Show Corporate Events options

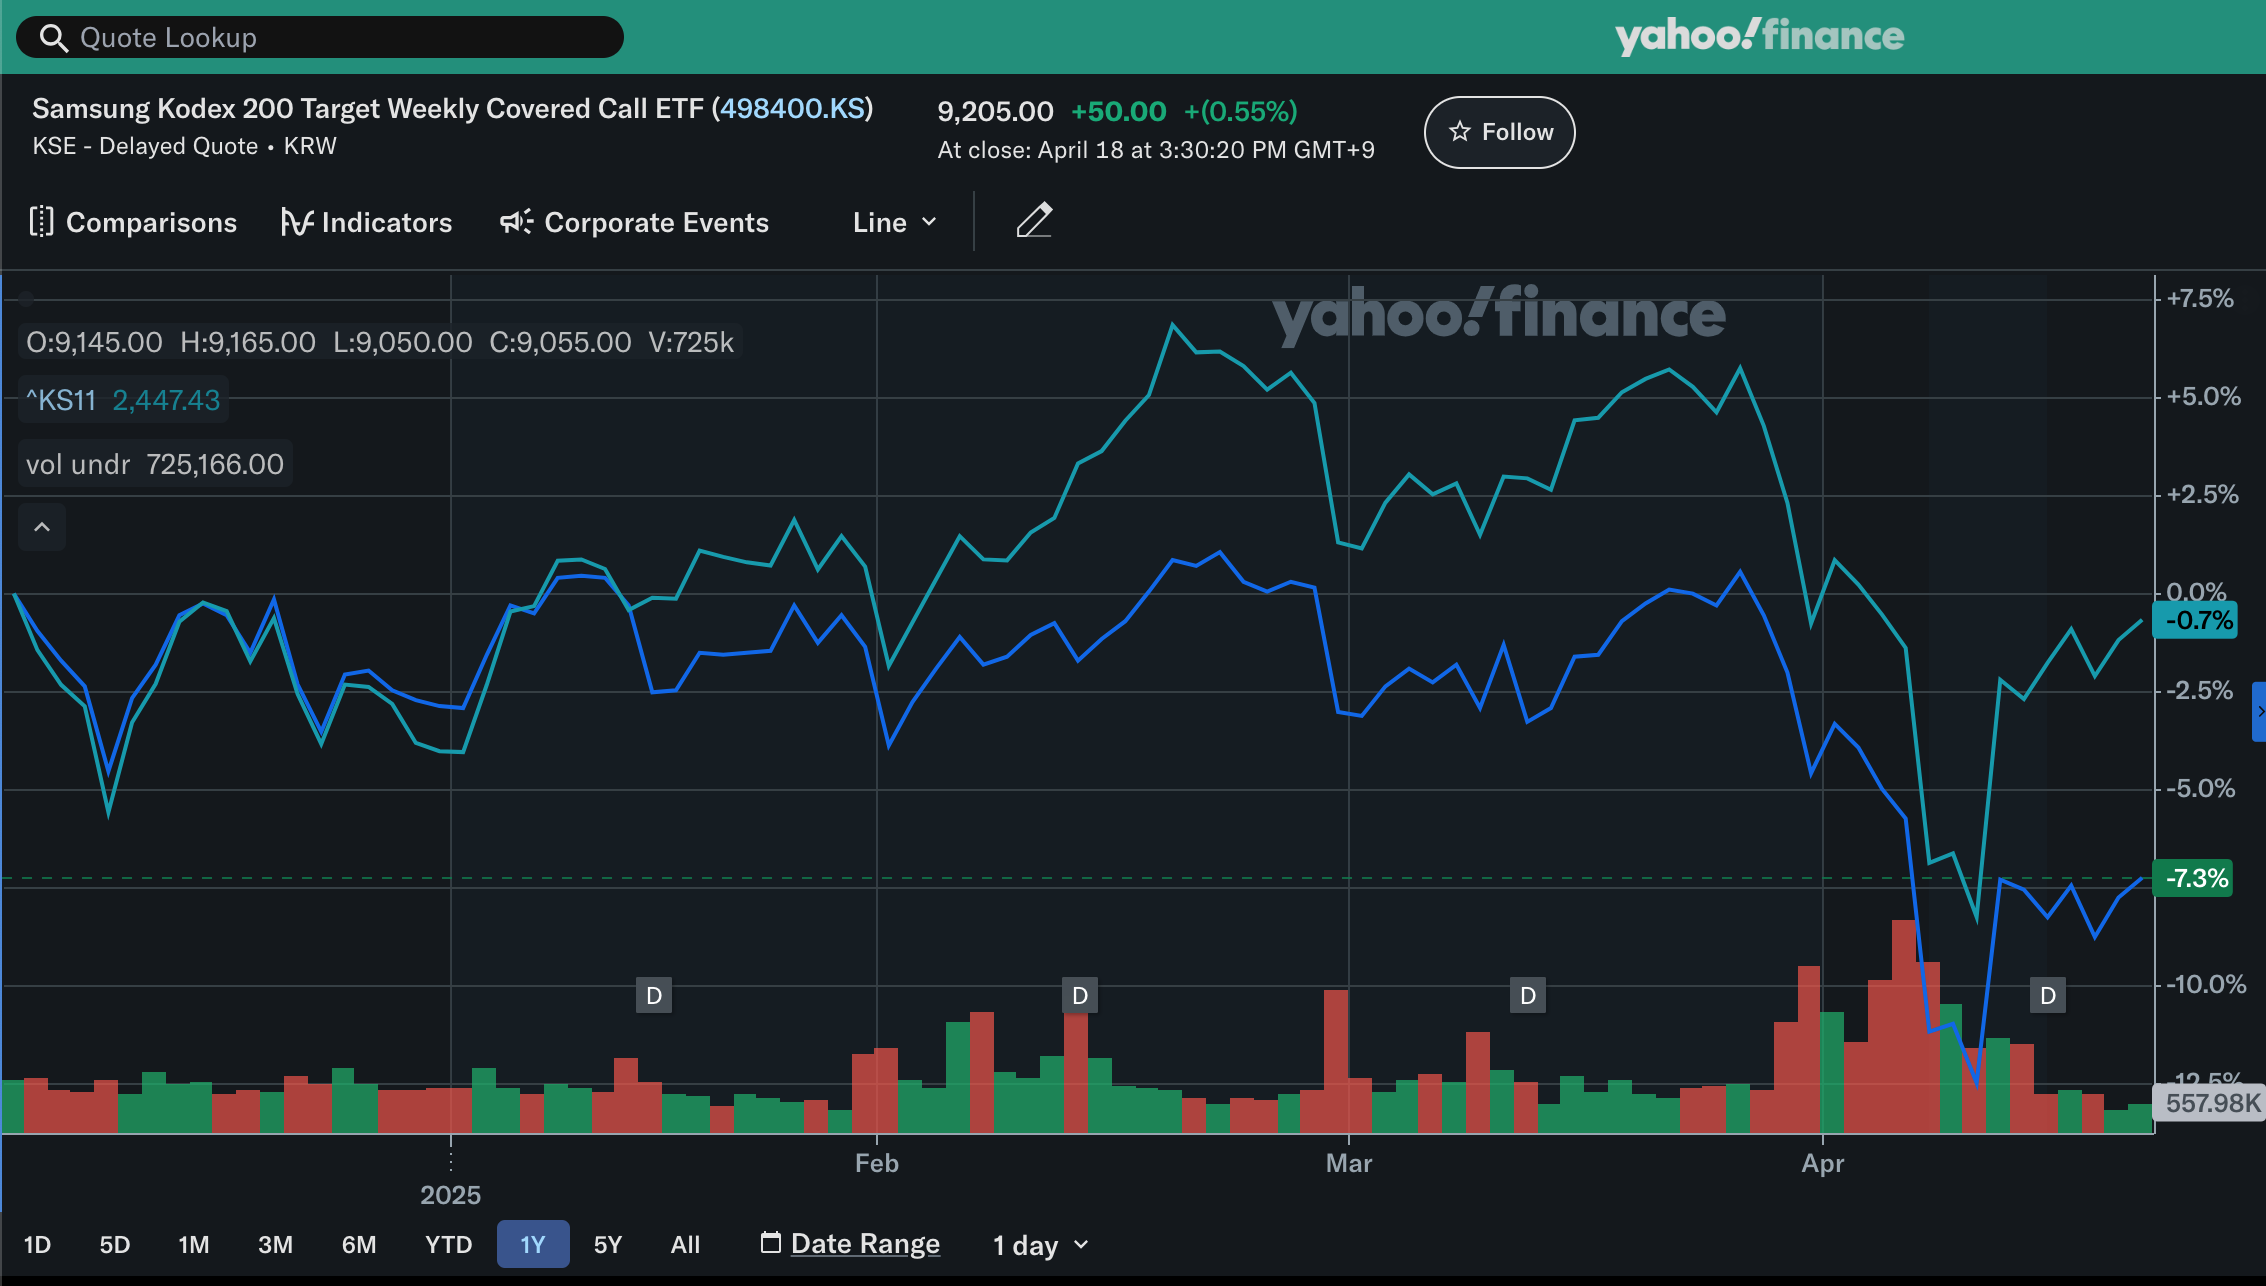tap(634, 222)
